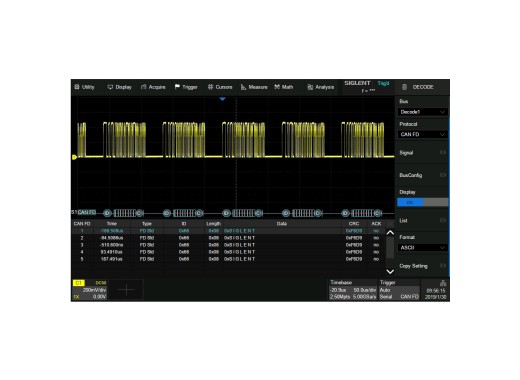Select decode list row 4
This screenshot has width=520, height=380.
[x=228, y=252]
